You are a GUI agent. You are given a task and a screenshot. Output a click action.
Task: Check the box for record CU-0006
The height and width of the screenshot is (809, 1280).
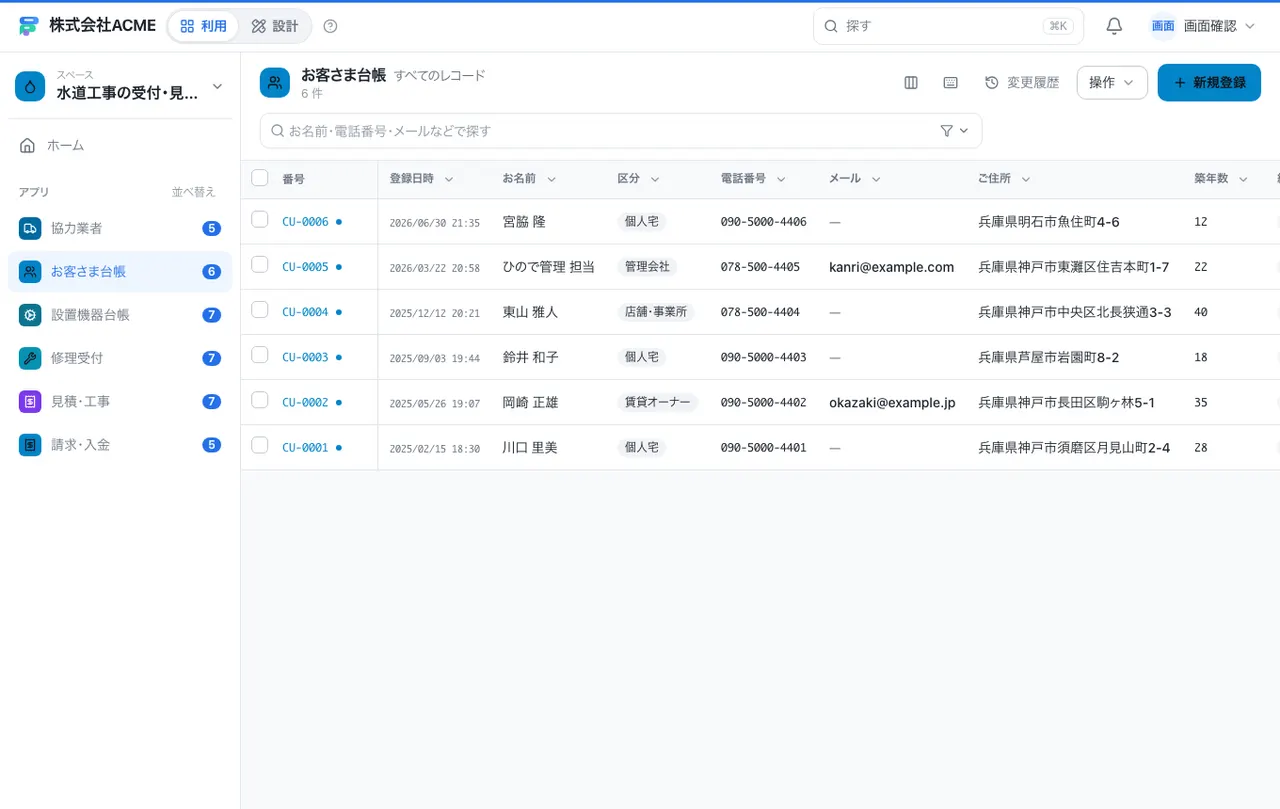[260, 220]
